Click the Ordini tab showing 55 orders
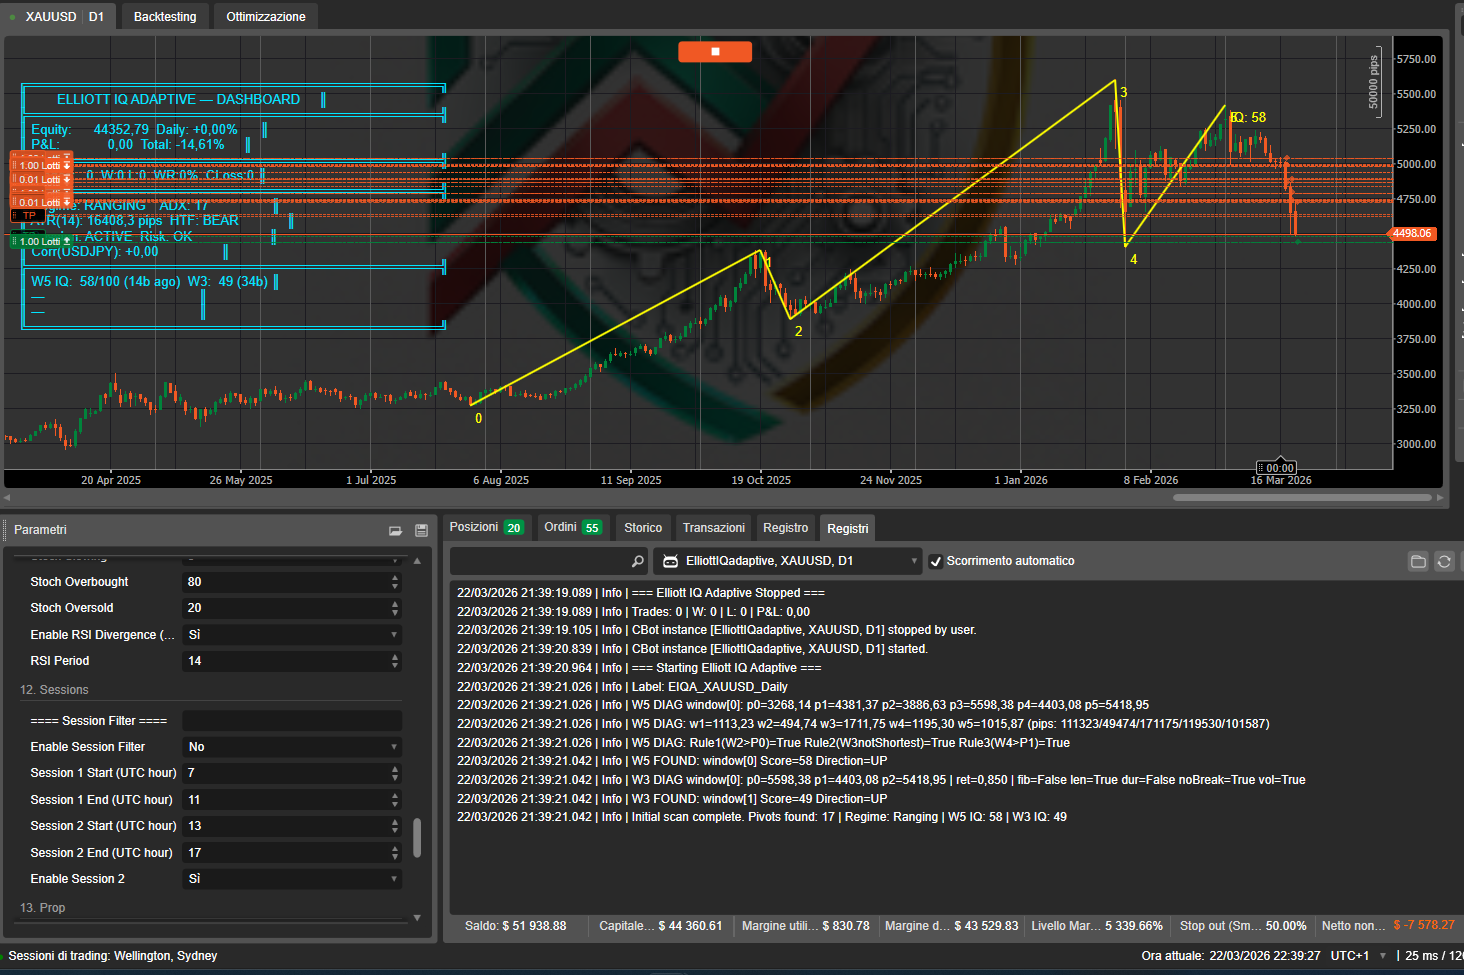Screen dimensions: 1464x975 coord(573,527)
